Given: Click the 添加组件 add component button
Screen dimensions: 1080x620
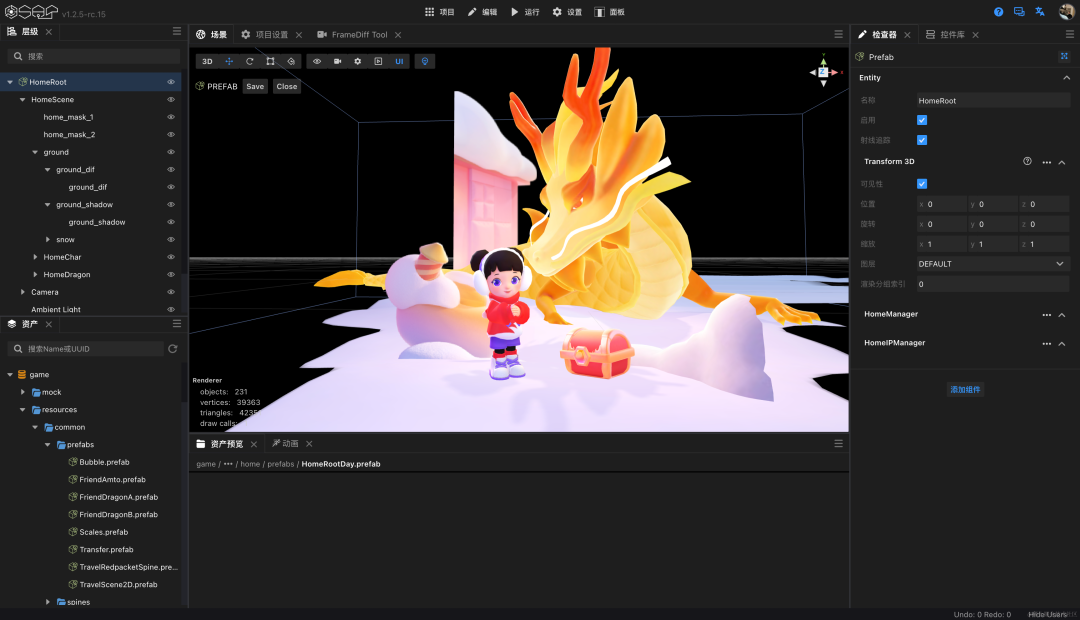Looking at the screenshot, I should tap(965, 389).
